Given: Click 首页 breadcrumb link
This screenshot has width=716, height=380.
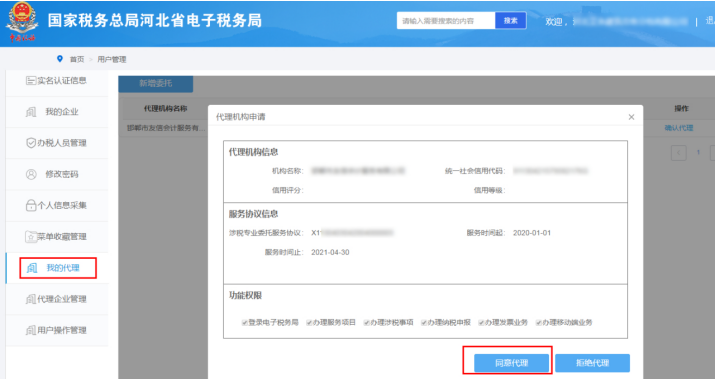Looking at the screenshot, I should coord(77,59).
